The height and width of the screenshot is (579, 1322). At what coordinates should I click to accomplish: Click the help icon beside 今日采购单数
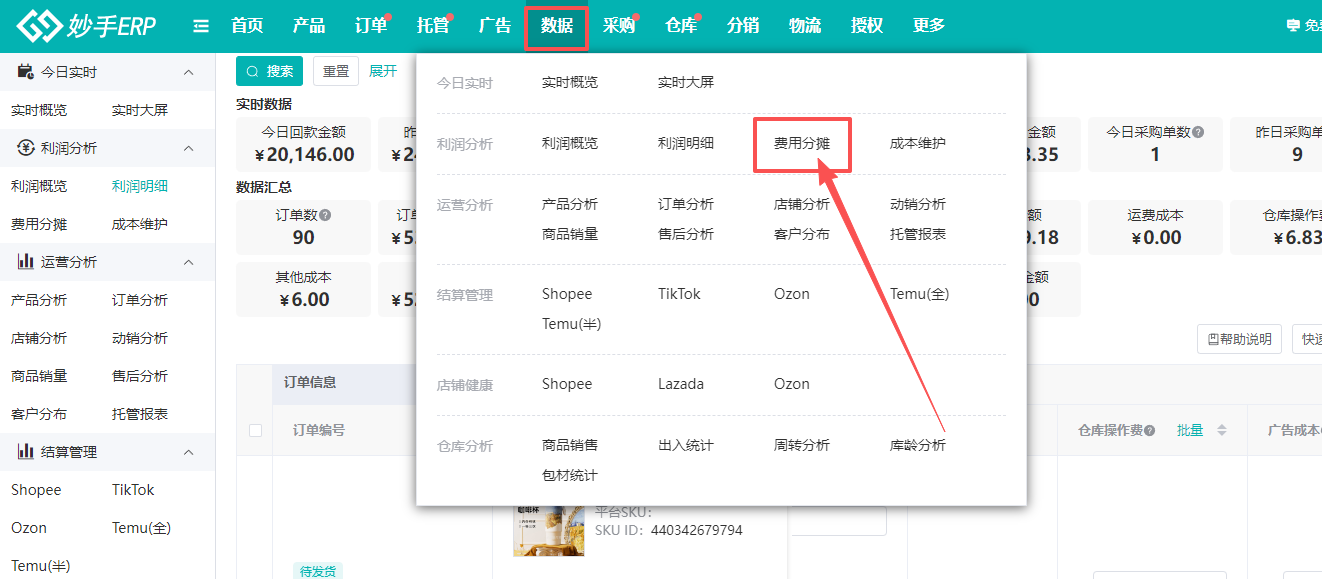coord(1198,131)
